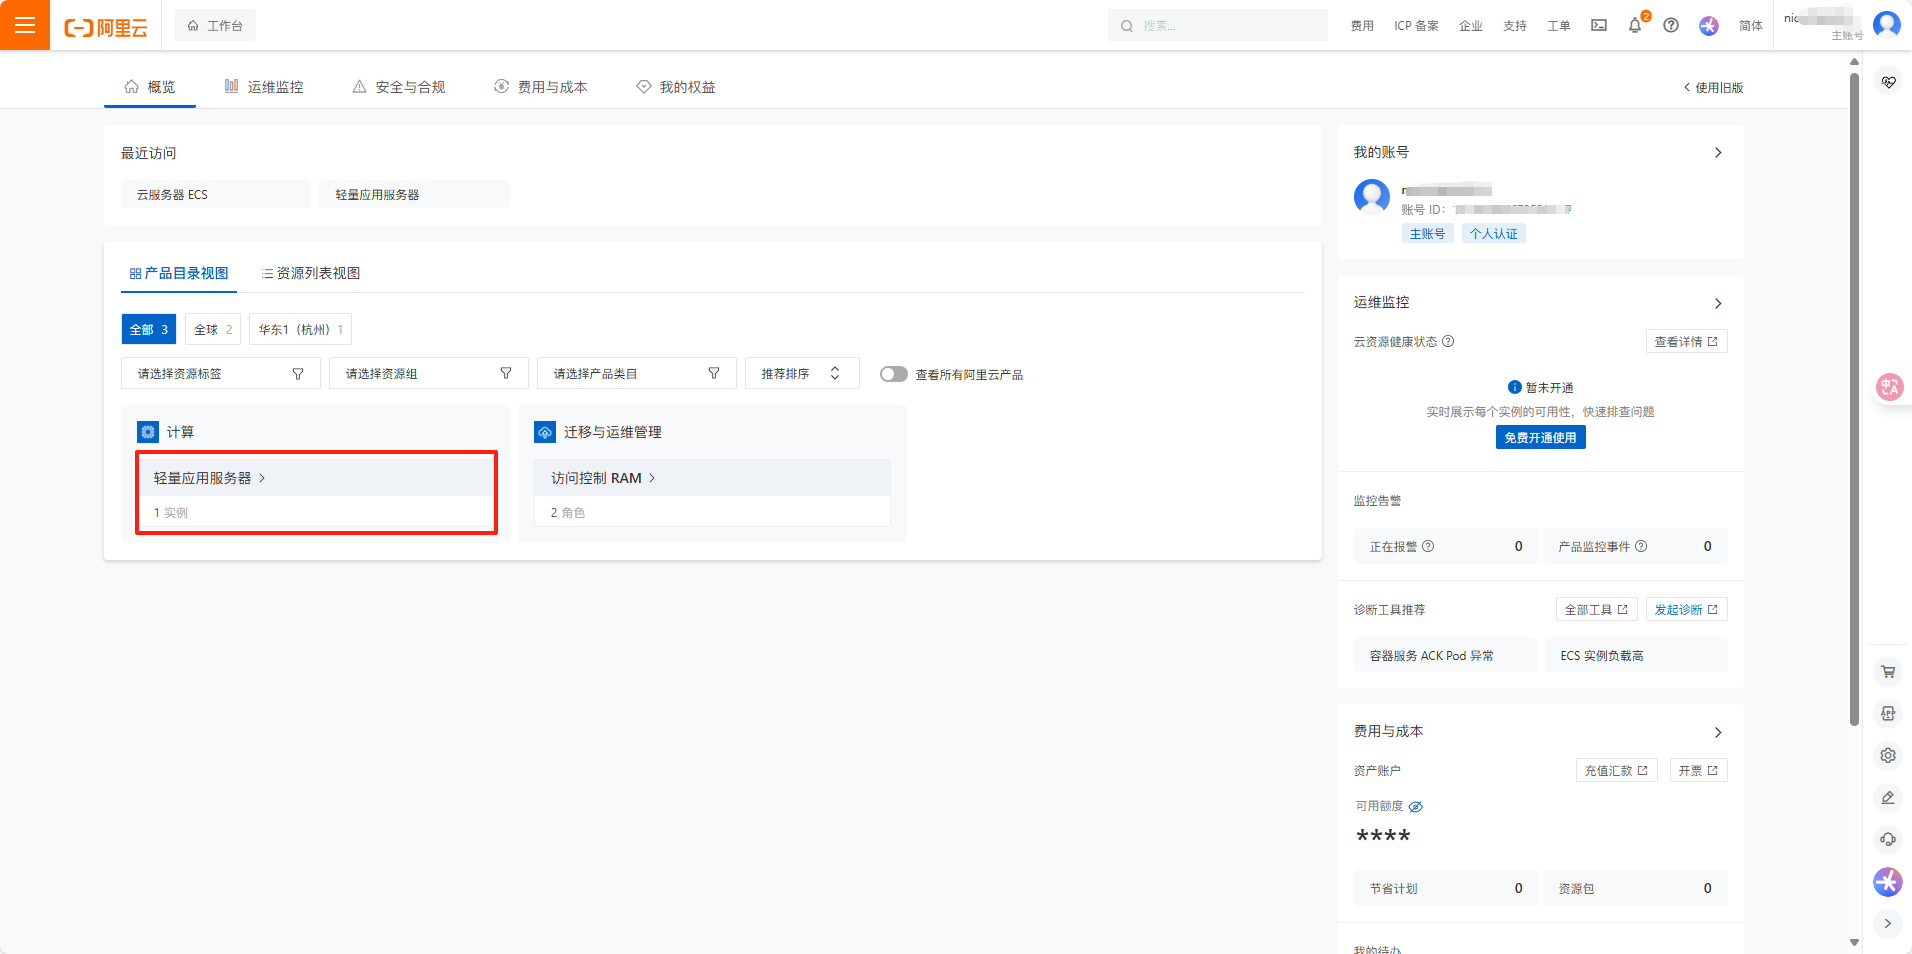
Task: Switch to the 安全与合规 tab
Action: (399, 87)
